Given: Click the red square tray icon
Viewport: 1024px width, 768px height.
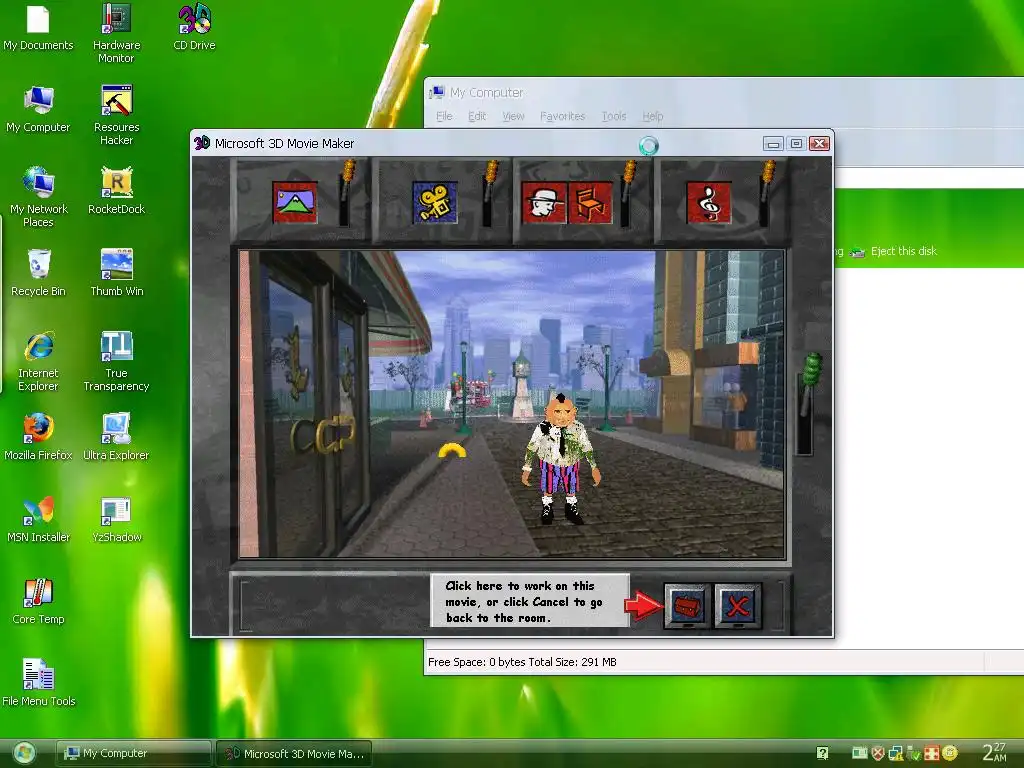Looking at the screenshot, I should 931,754.
